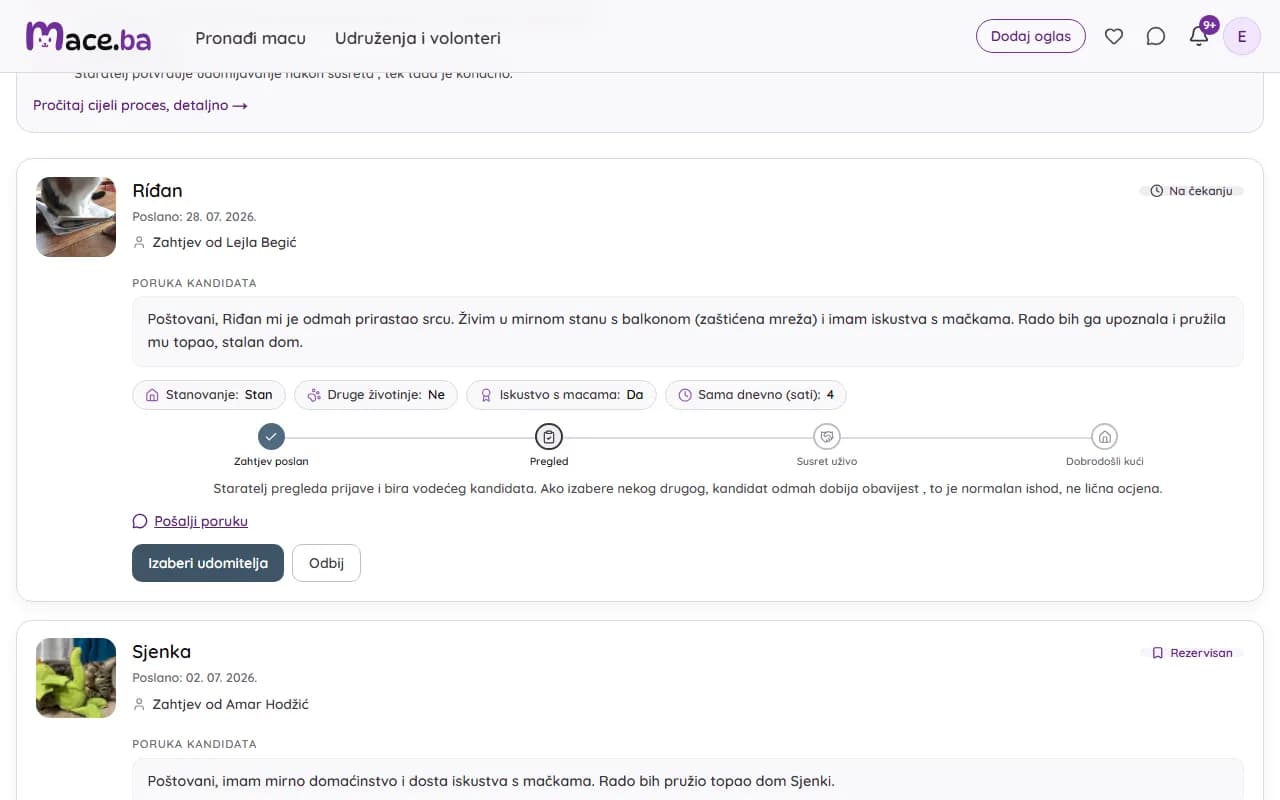Open 'Udruženja i volonteri' navigation item
This screenshot has height=800, width=1280.
click(418, 38)
